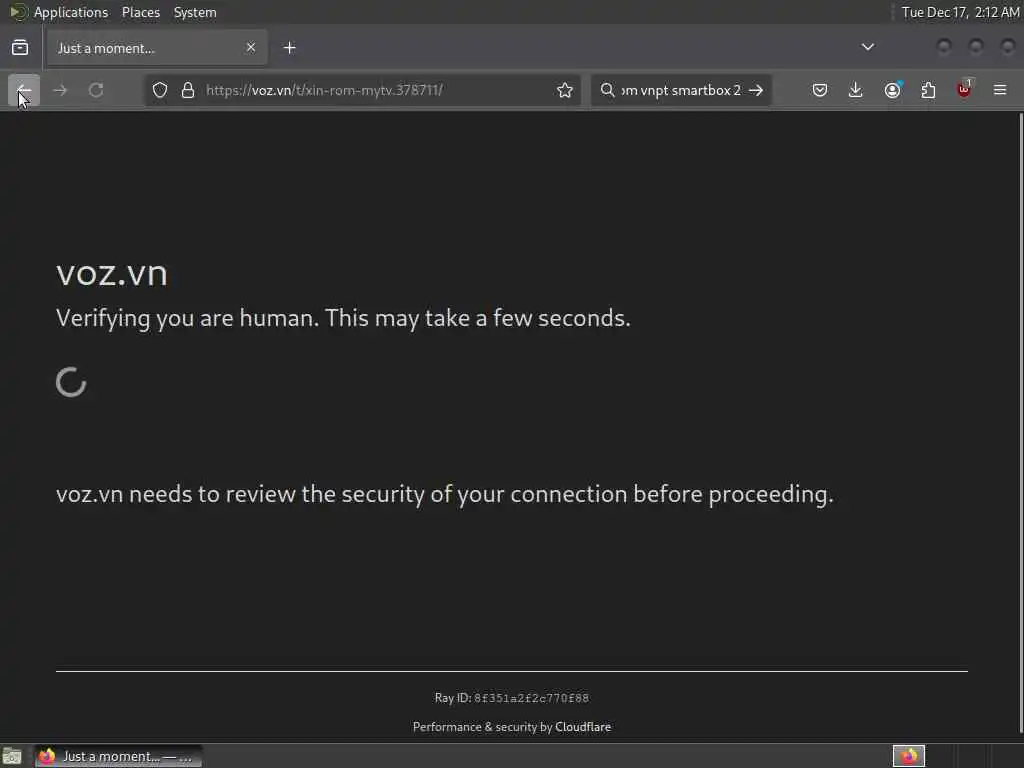
Task: Open the Extensions puzzle icon
Action: [928, 90]
